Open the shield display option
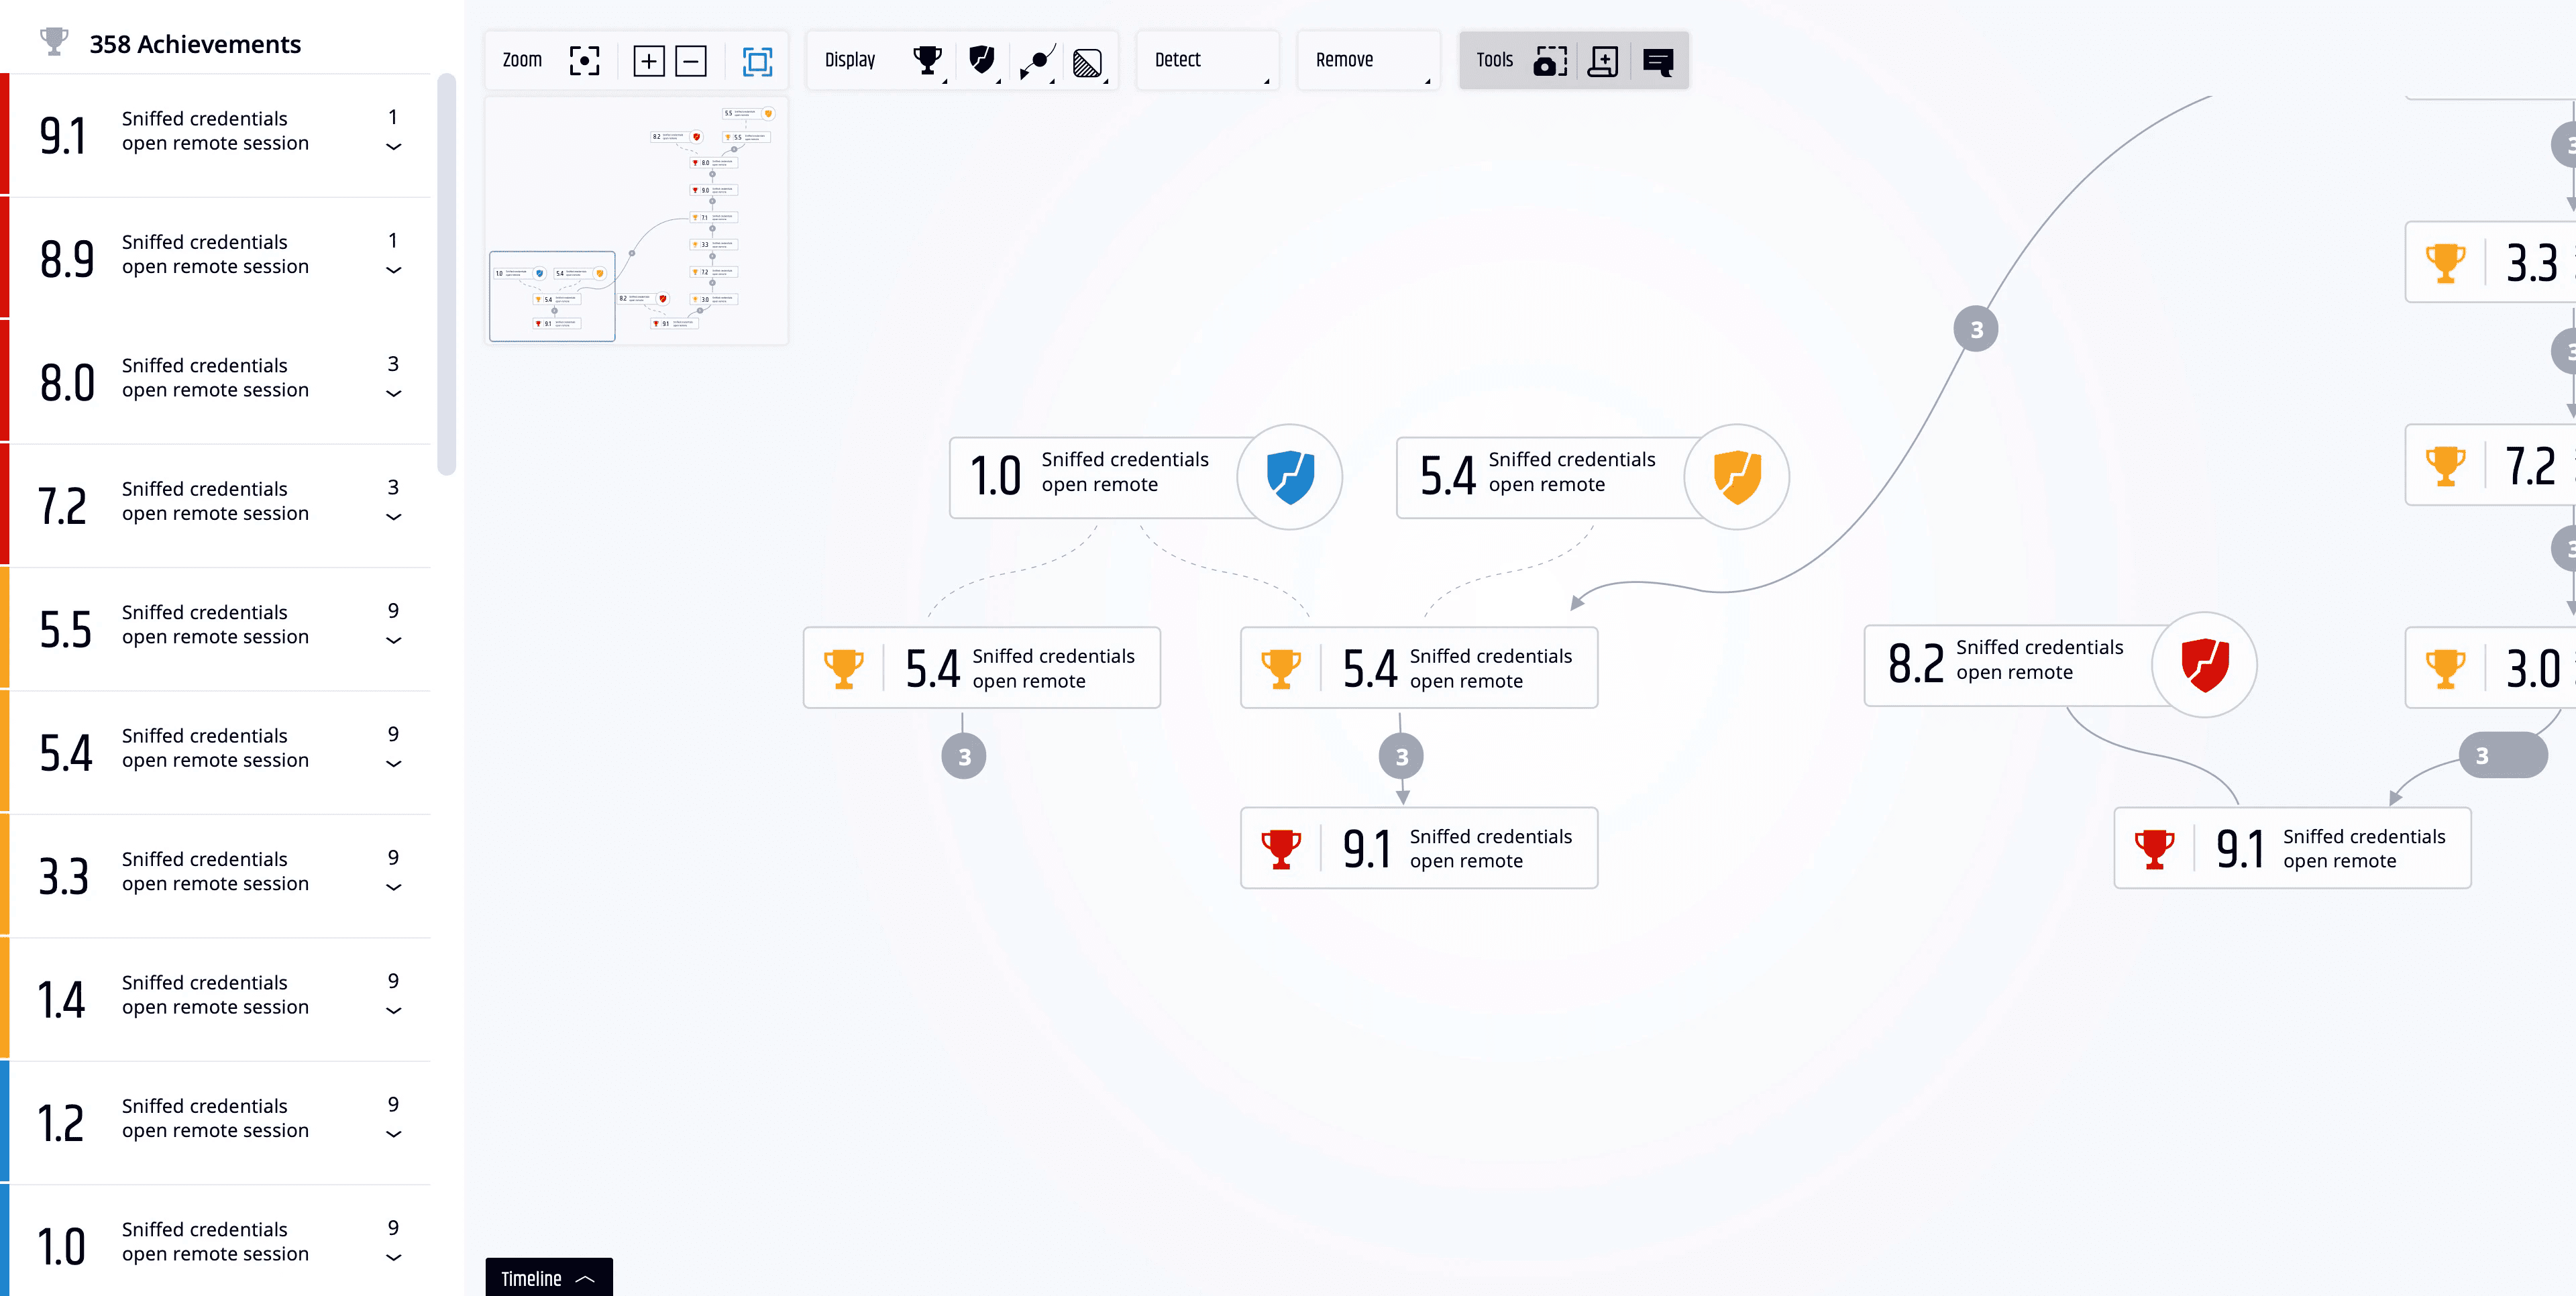Screen dimensions: 2576x1296 pos(982,60)
